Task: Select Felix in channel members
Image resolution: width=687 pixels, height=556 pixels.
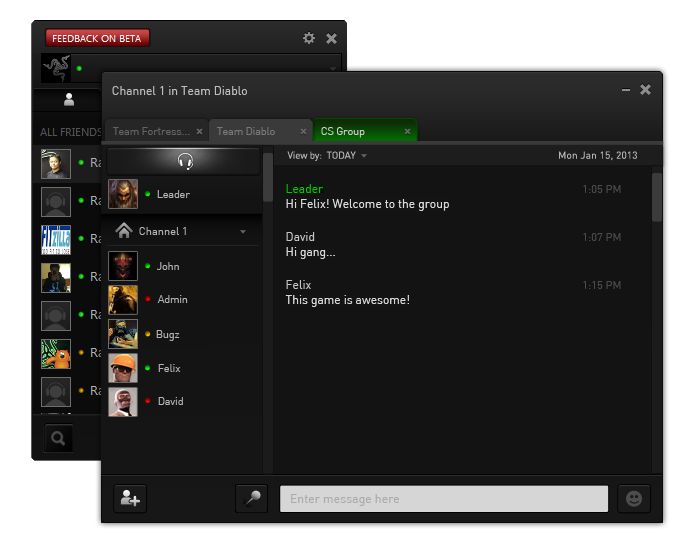Action: point(183,368)
